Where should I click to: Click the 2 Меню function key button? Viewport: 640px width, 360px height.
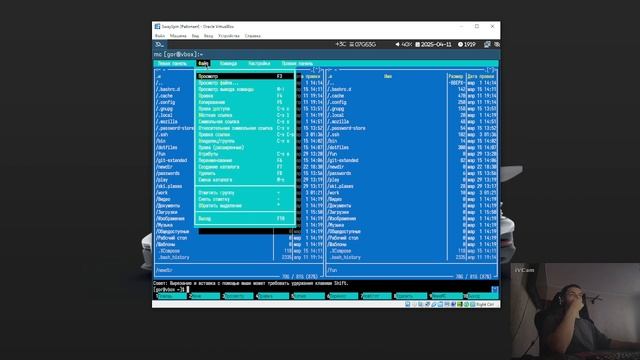tap(204, 296)
